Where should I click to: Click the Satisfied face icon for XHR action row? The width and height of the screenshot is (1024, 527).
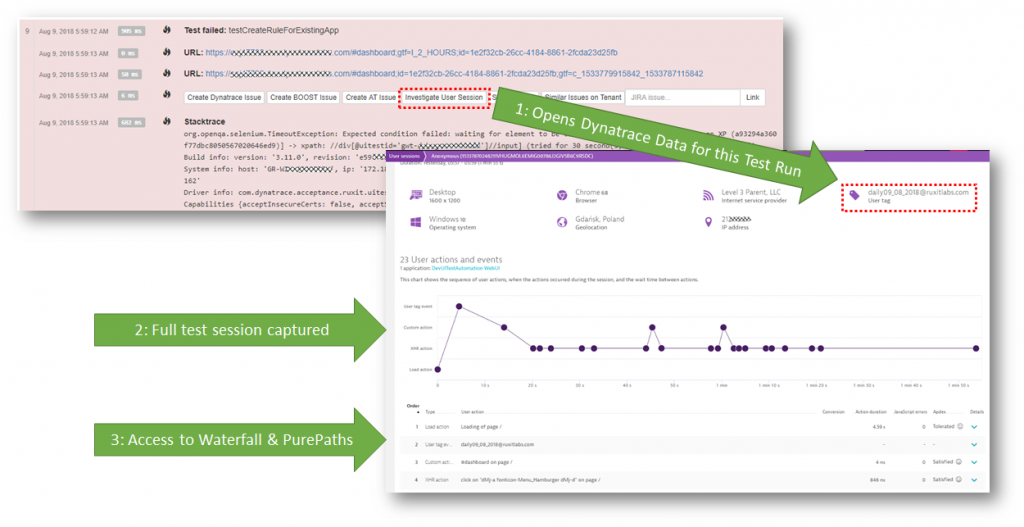pyautogui.click(x=959, y=479)
